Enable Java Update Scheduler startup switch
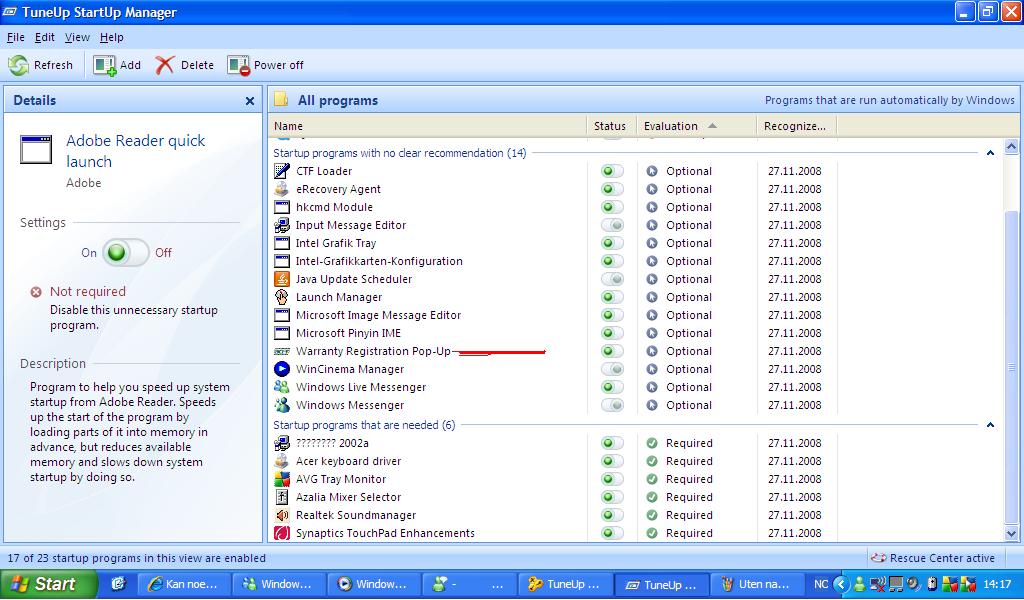 [612, 279]
